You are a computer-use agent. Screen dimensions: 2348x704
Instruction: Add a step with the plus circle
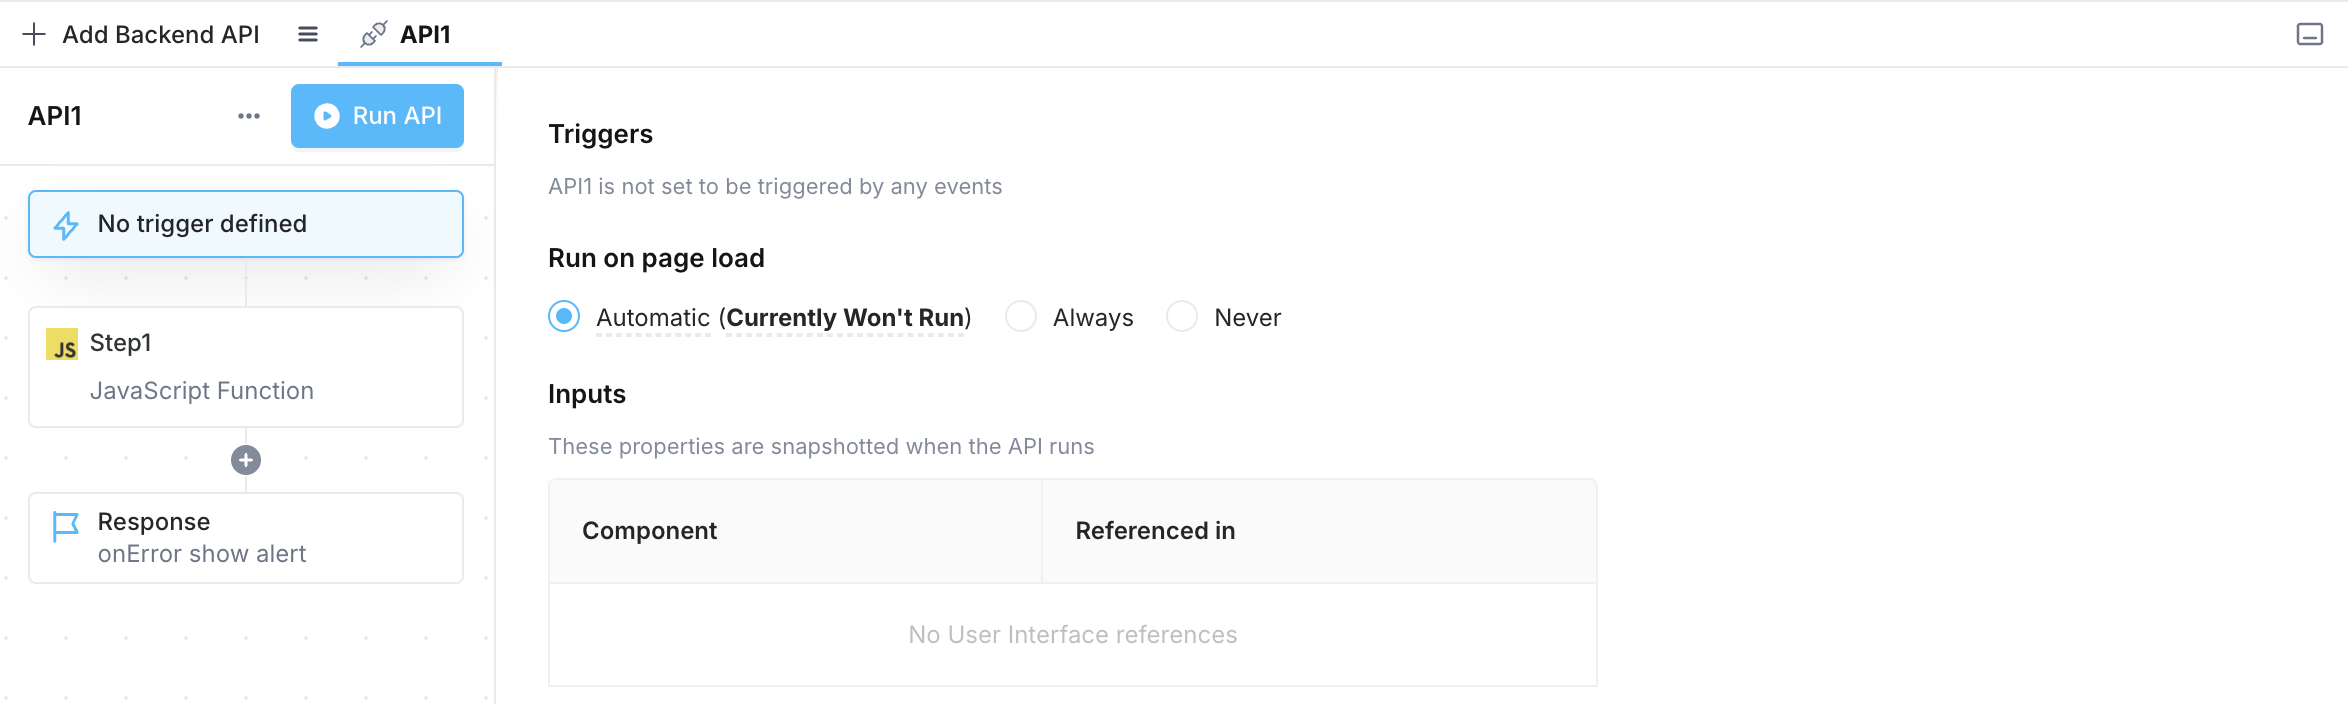pyautogui.click(x=246, y=460)
